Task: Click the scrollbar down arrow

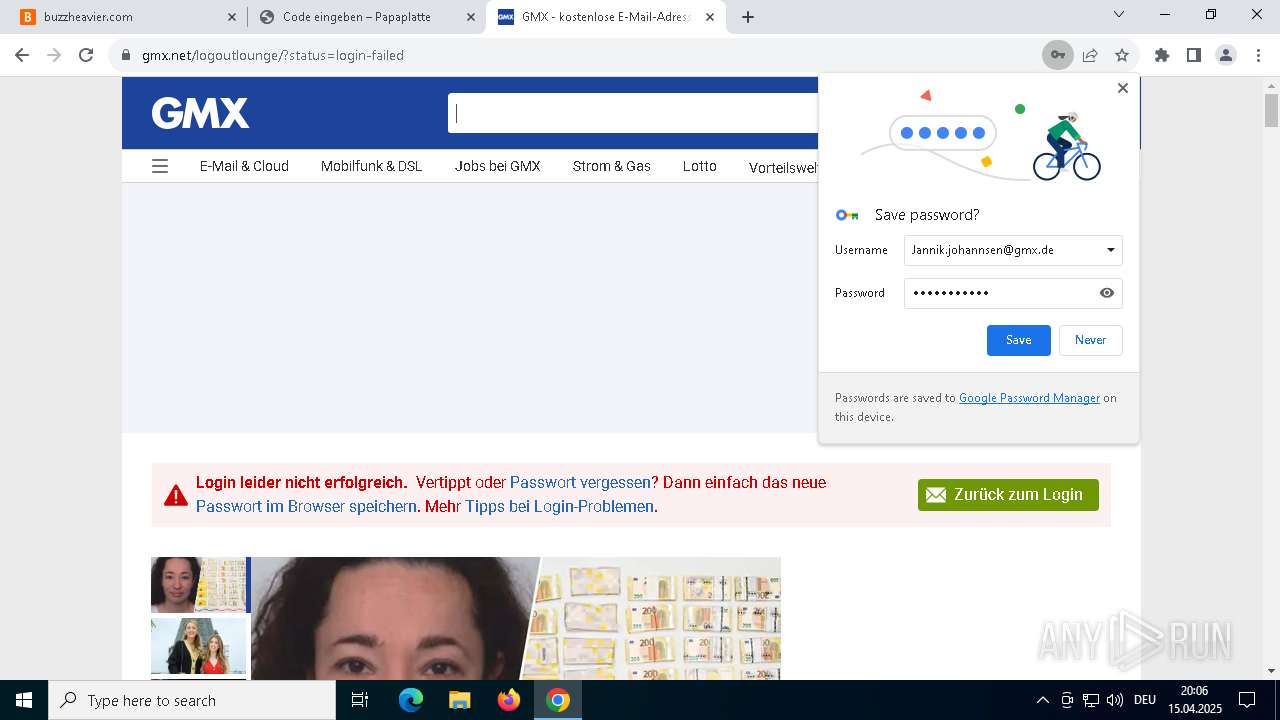Action: tap(1271, 671)
